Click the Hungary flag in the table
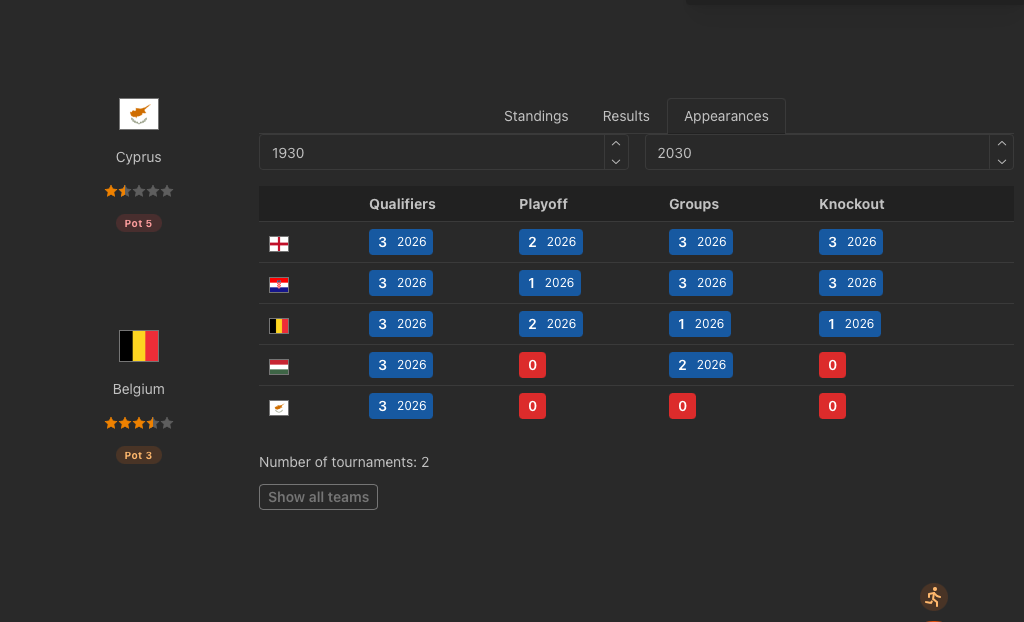 (x=279, y=367)
